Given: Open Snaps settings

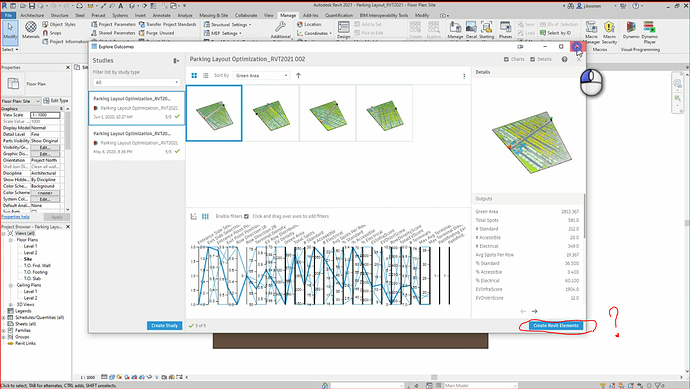Looking at the screenshot, I should pyautogui.click(x=52, y=33).
